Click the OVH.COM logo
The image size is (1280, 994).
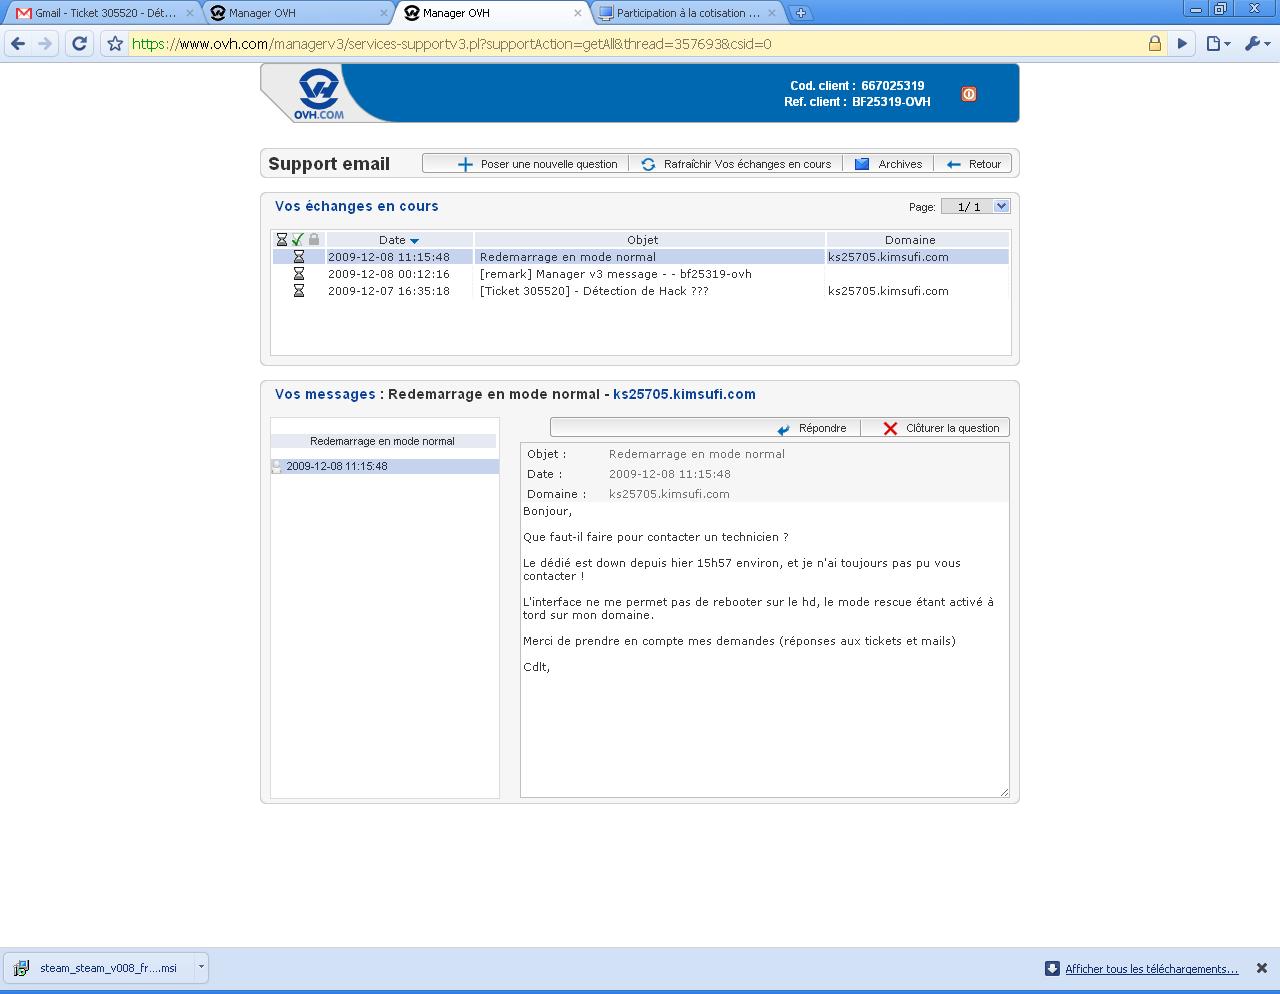pos(319,95)
